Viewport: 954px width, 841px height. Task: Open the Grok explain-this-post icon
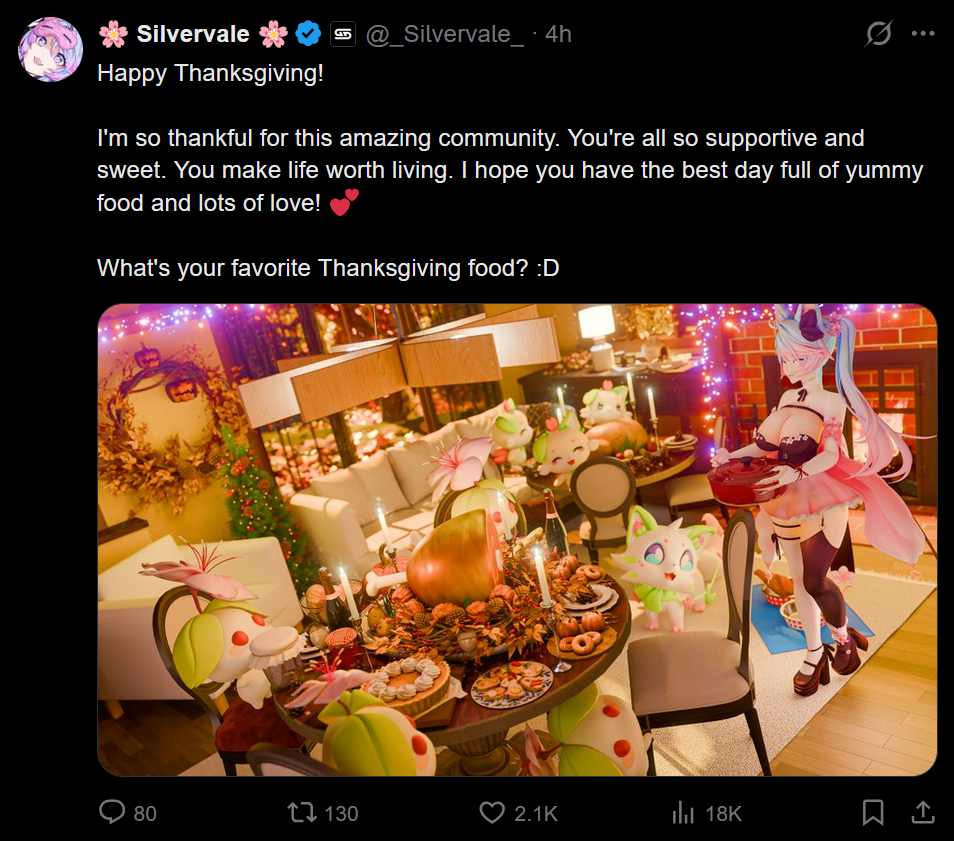pyautogui.click(x=878, y=34)
